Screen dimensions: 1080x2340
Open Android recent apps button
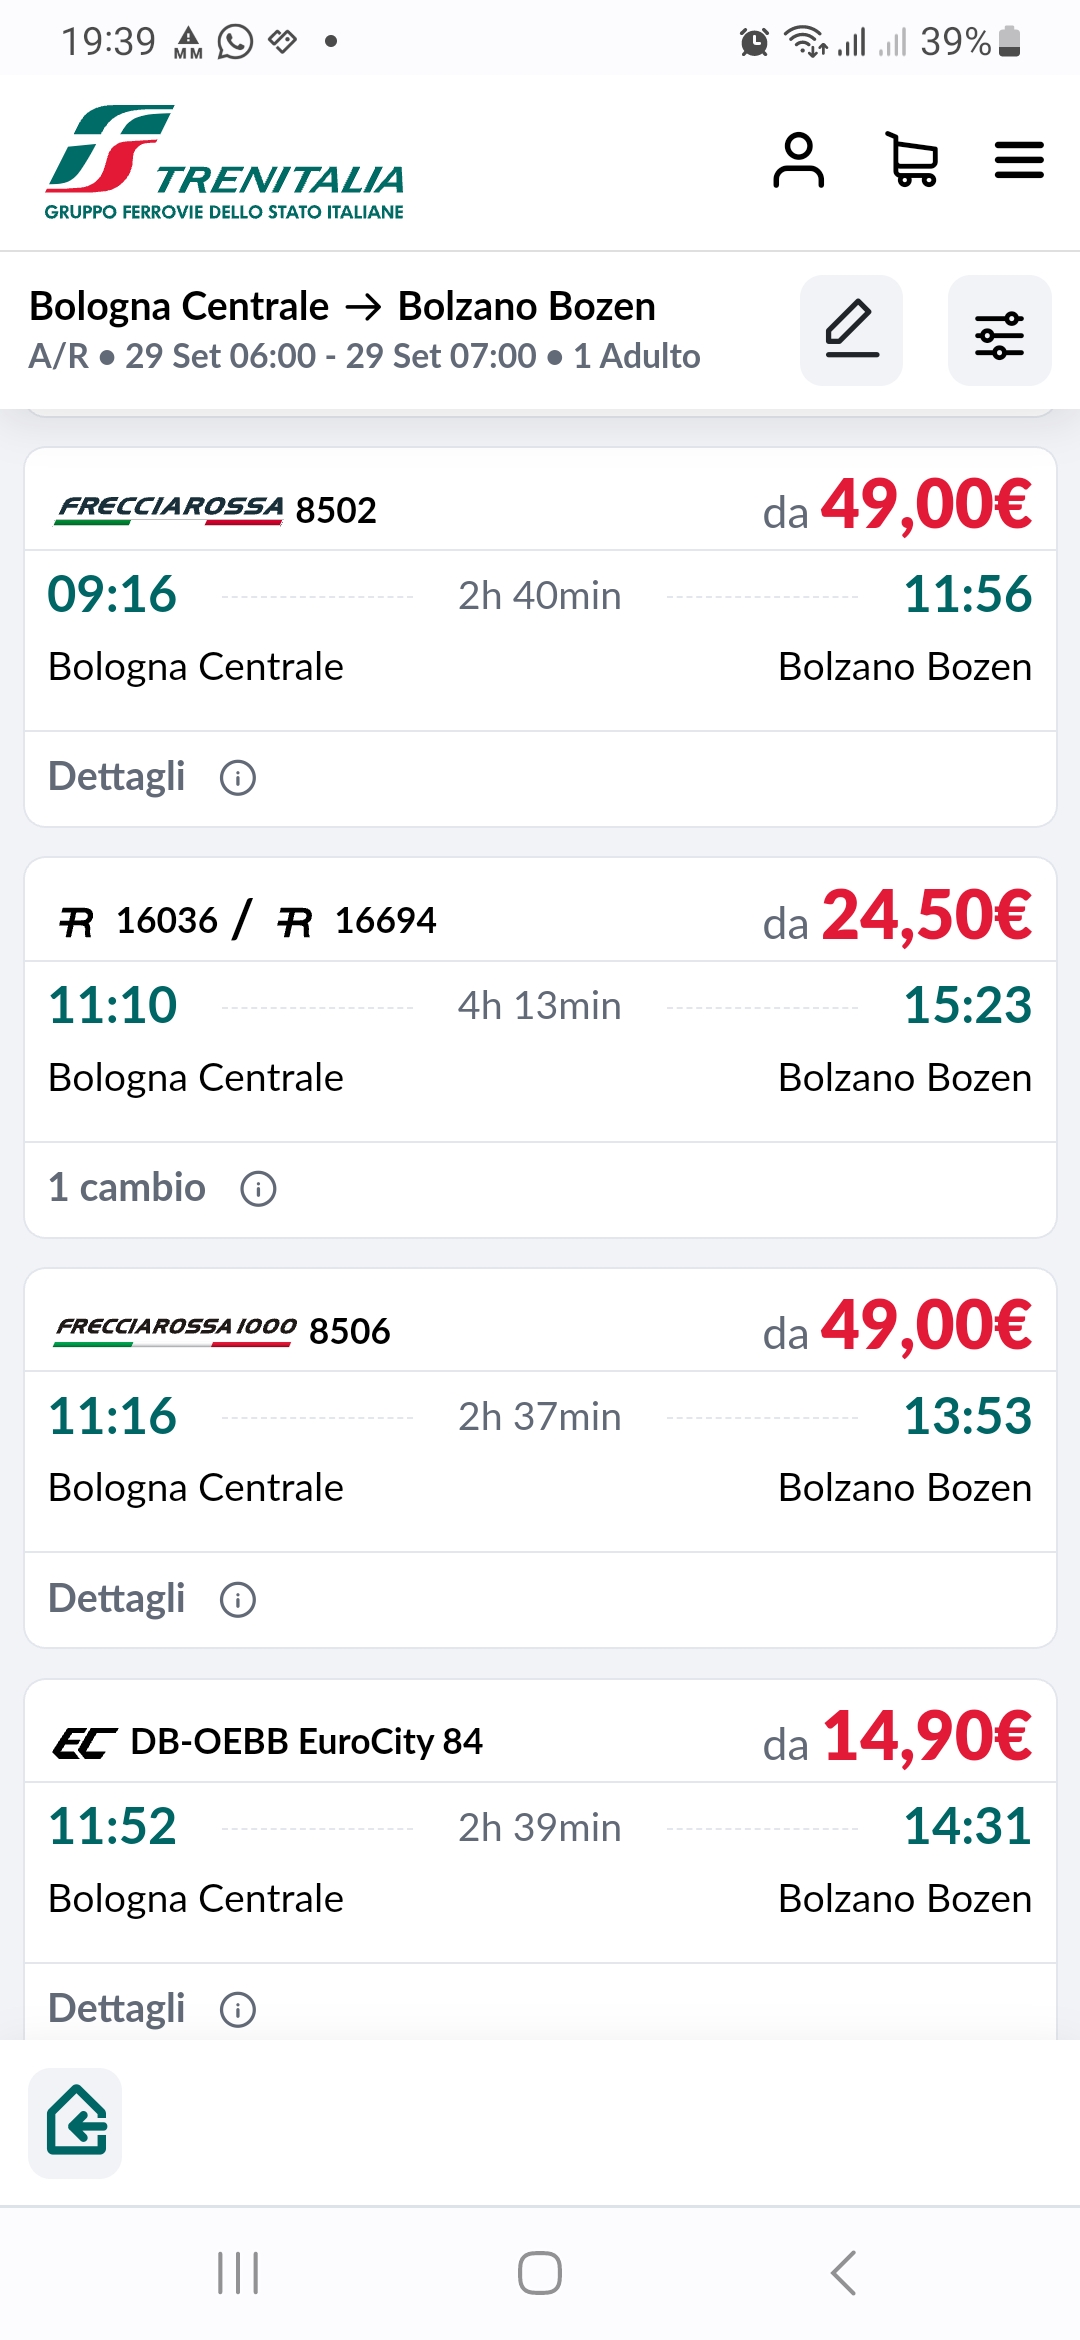pyautogui.click(x=238, y=2273)
